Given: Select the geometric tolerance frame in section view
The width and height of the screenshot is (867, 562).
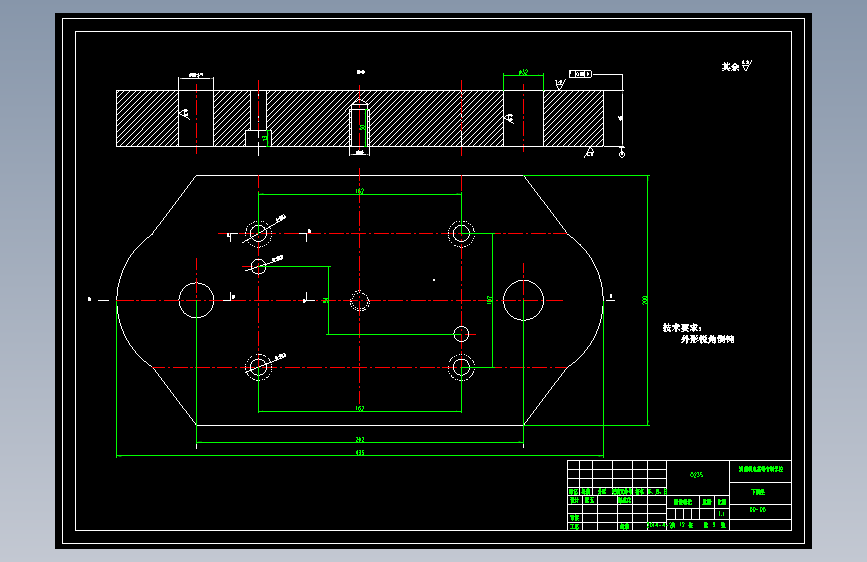Looking at the screenshot, I should (581, 74).
